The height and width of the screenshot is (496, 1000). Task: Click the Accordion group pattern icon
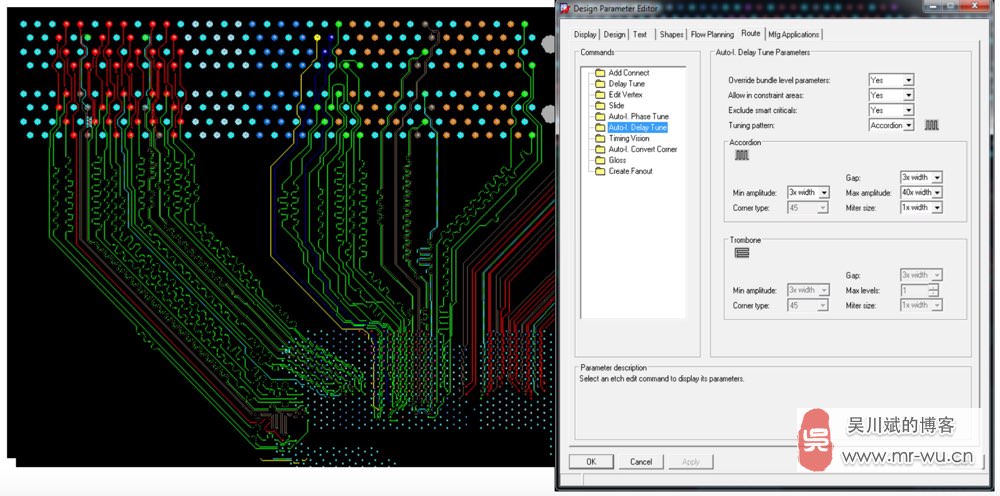741,155
